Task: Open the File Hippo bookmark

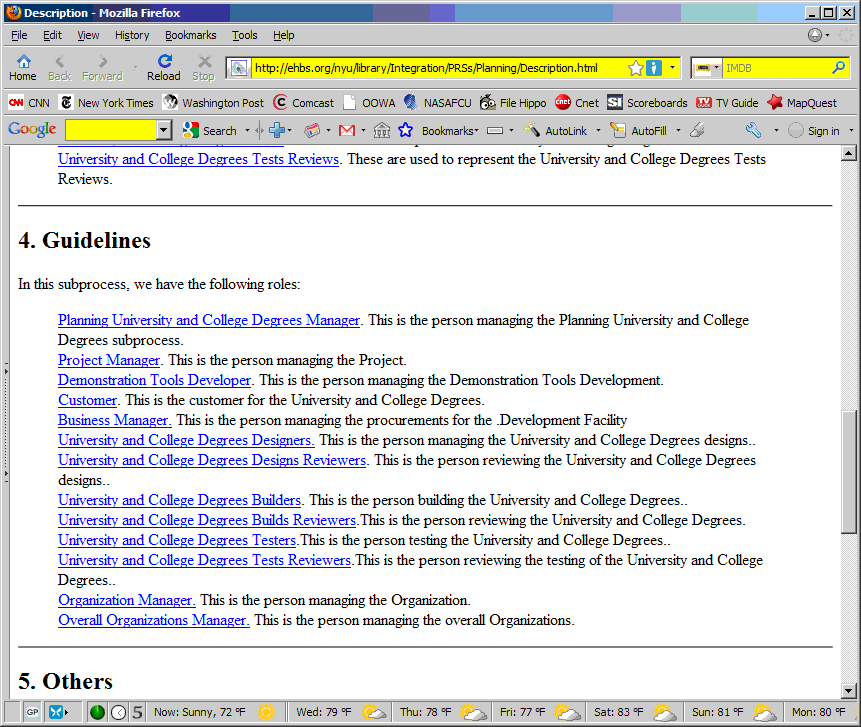Action: pos(513,103)
